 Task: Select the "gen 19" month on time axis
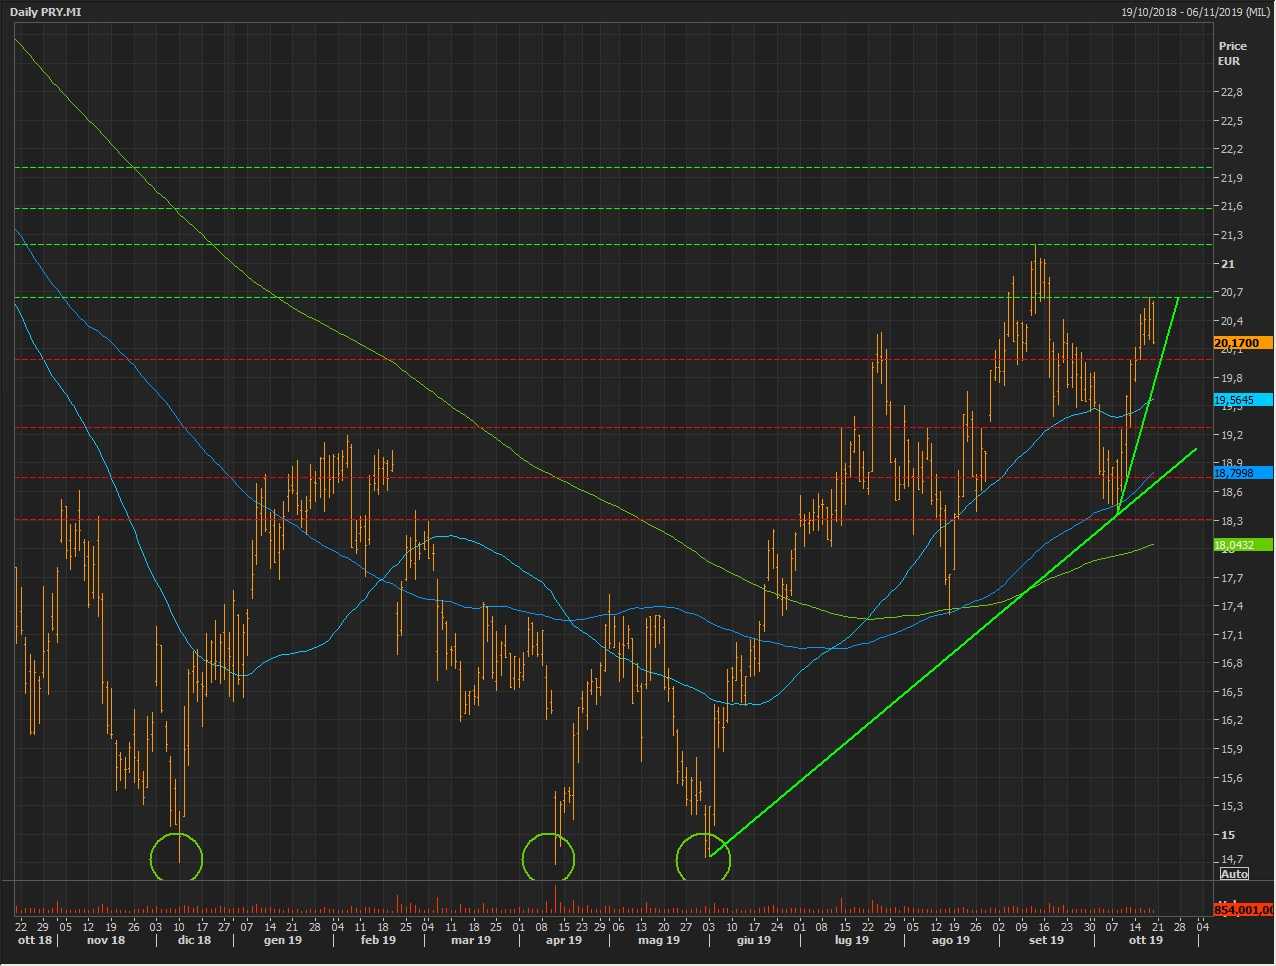[x=282, y=940]
